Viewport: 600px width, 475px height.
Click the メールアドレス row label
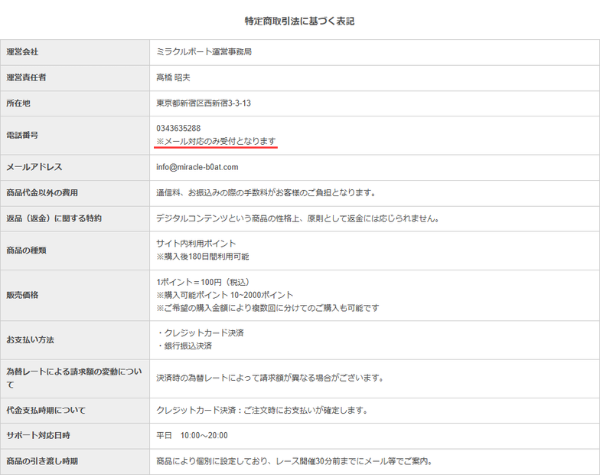34,167
